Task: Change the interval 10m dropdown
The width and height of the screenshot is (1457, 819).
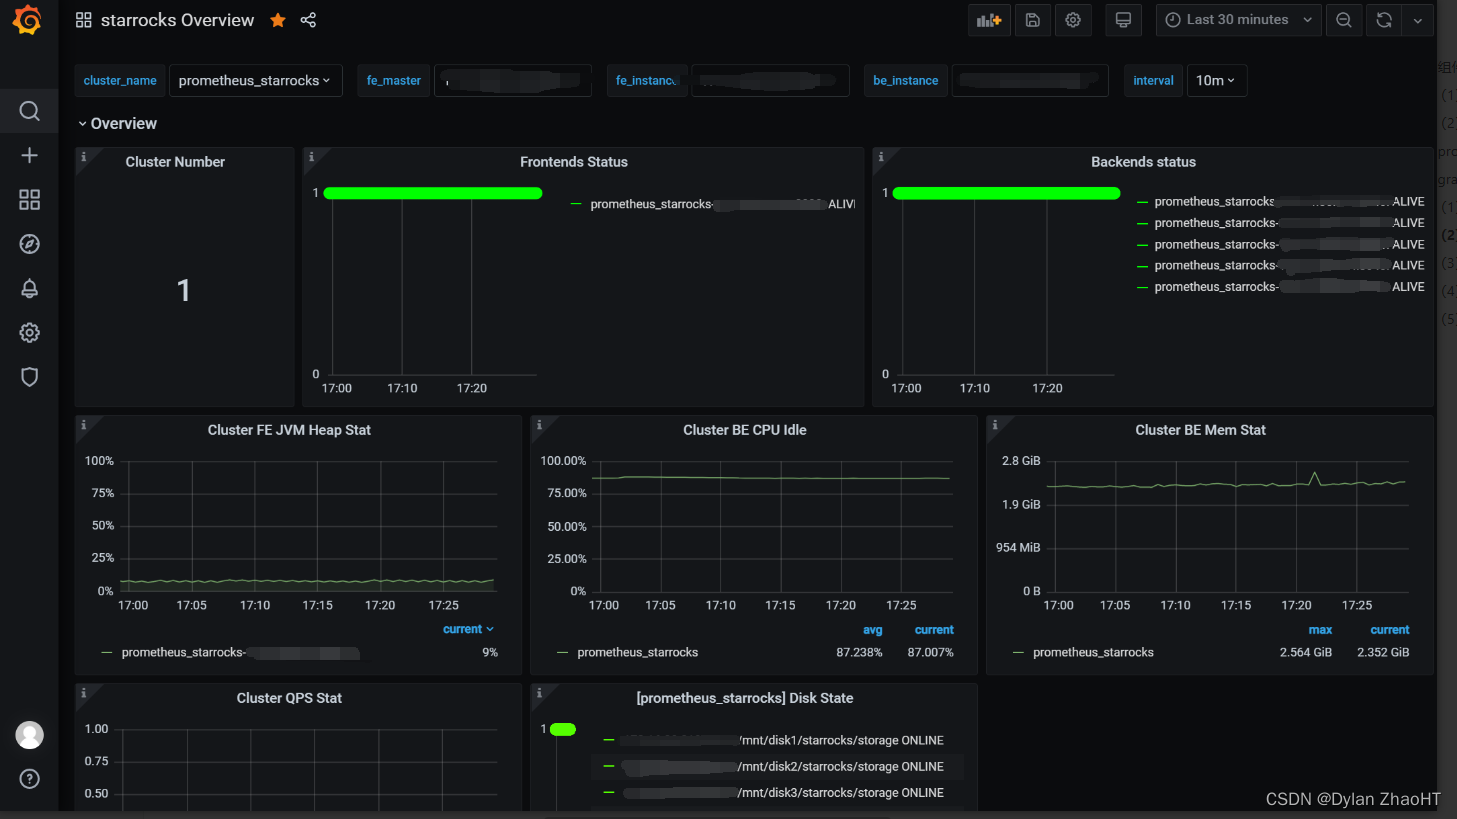Action: click(1216, 81)
